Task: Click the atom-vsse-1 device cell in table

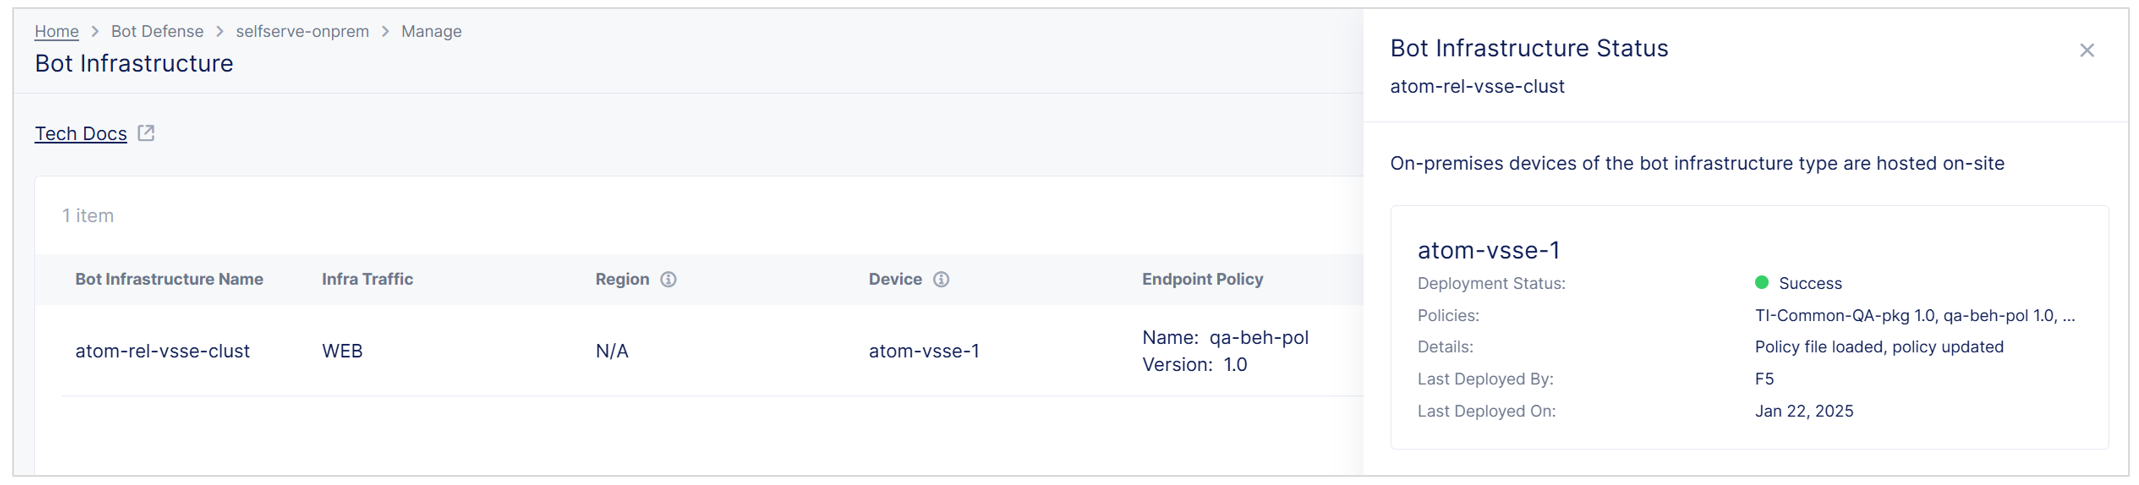Action: pyautogui.click(x=924, y=351)
